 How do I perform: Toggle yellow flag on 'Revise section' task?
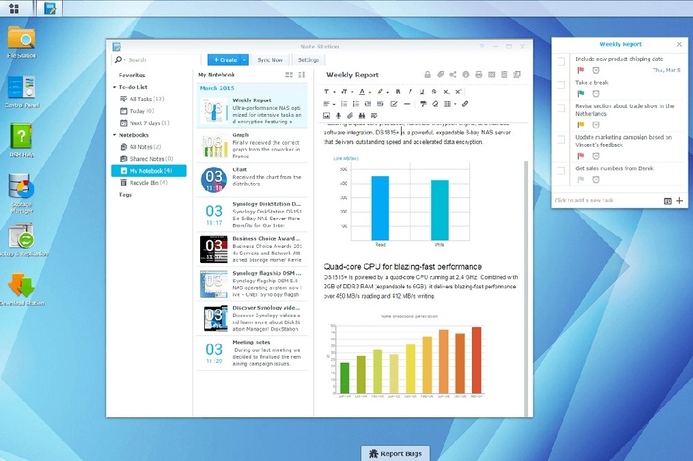tap(581, 125)
